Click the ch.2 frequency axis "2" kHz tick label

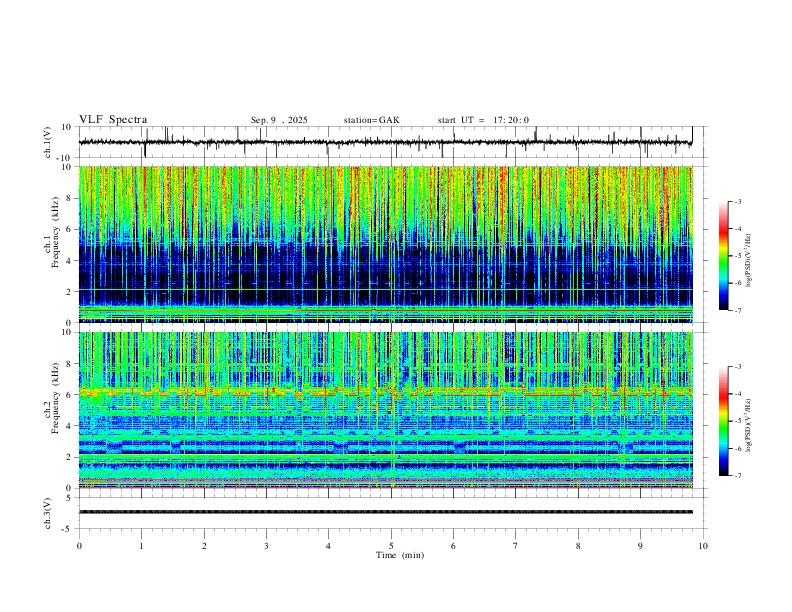click(x=70, y=457)
